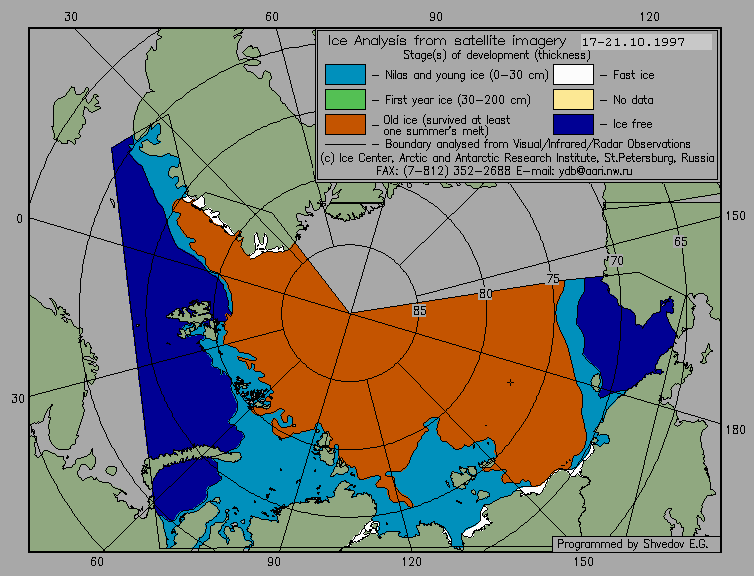This screenshot has height=576, width=754.
Task: Click the top axis longitude label 30
Action: click(71, 17)
